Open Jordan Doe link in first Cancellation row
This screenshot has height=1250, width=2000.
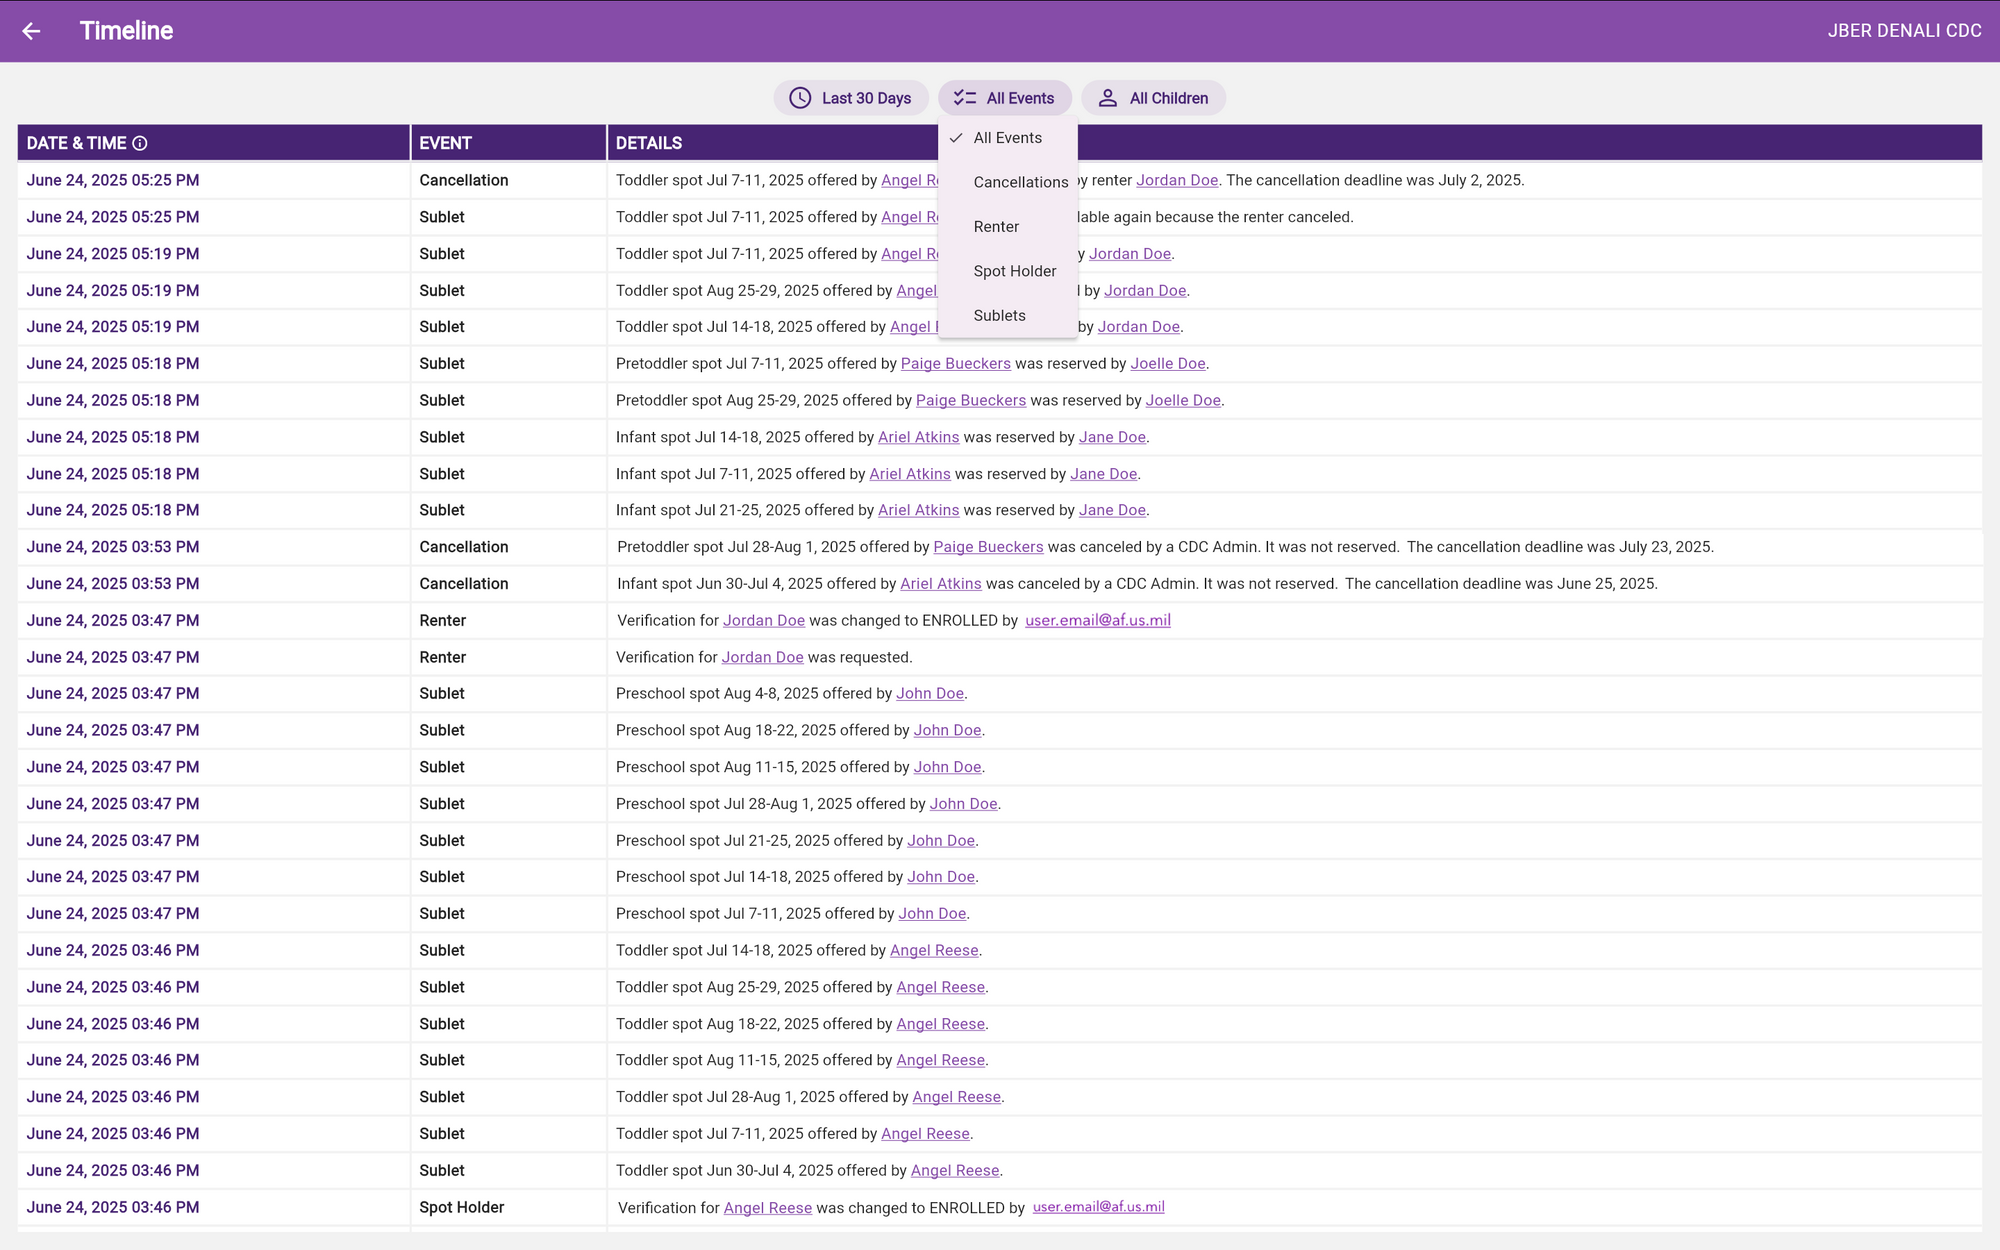[x=1177, y=180]
